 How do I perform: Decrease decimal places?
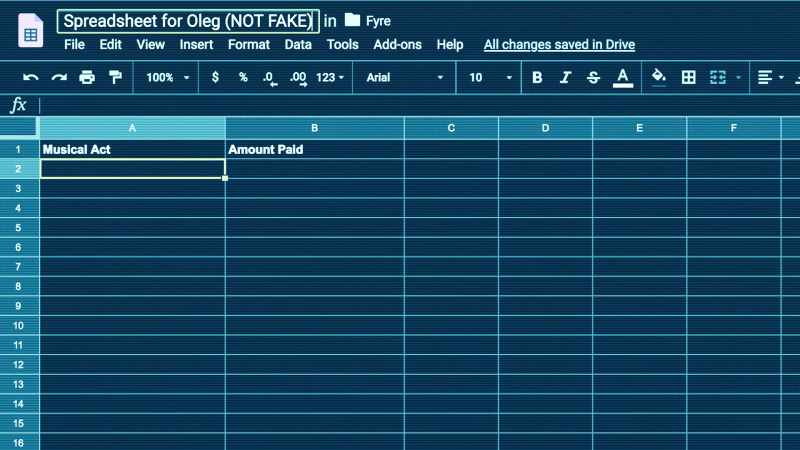(270, 78)
